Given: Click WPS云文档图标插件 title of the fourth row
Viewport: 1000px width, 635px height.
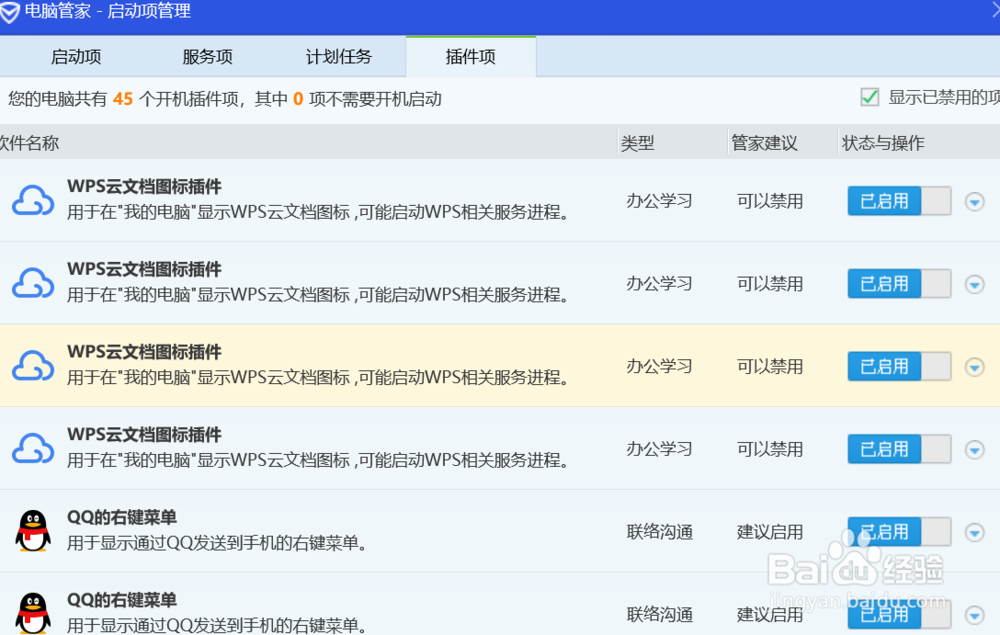Looking at the screenshot, I should coord(144,434).
